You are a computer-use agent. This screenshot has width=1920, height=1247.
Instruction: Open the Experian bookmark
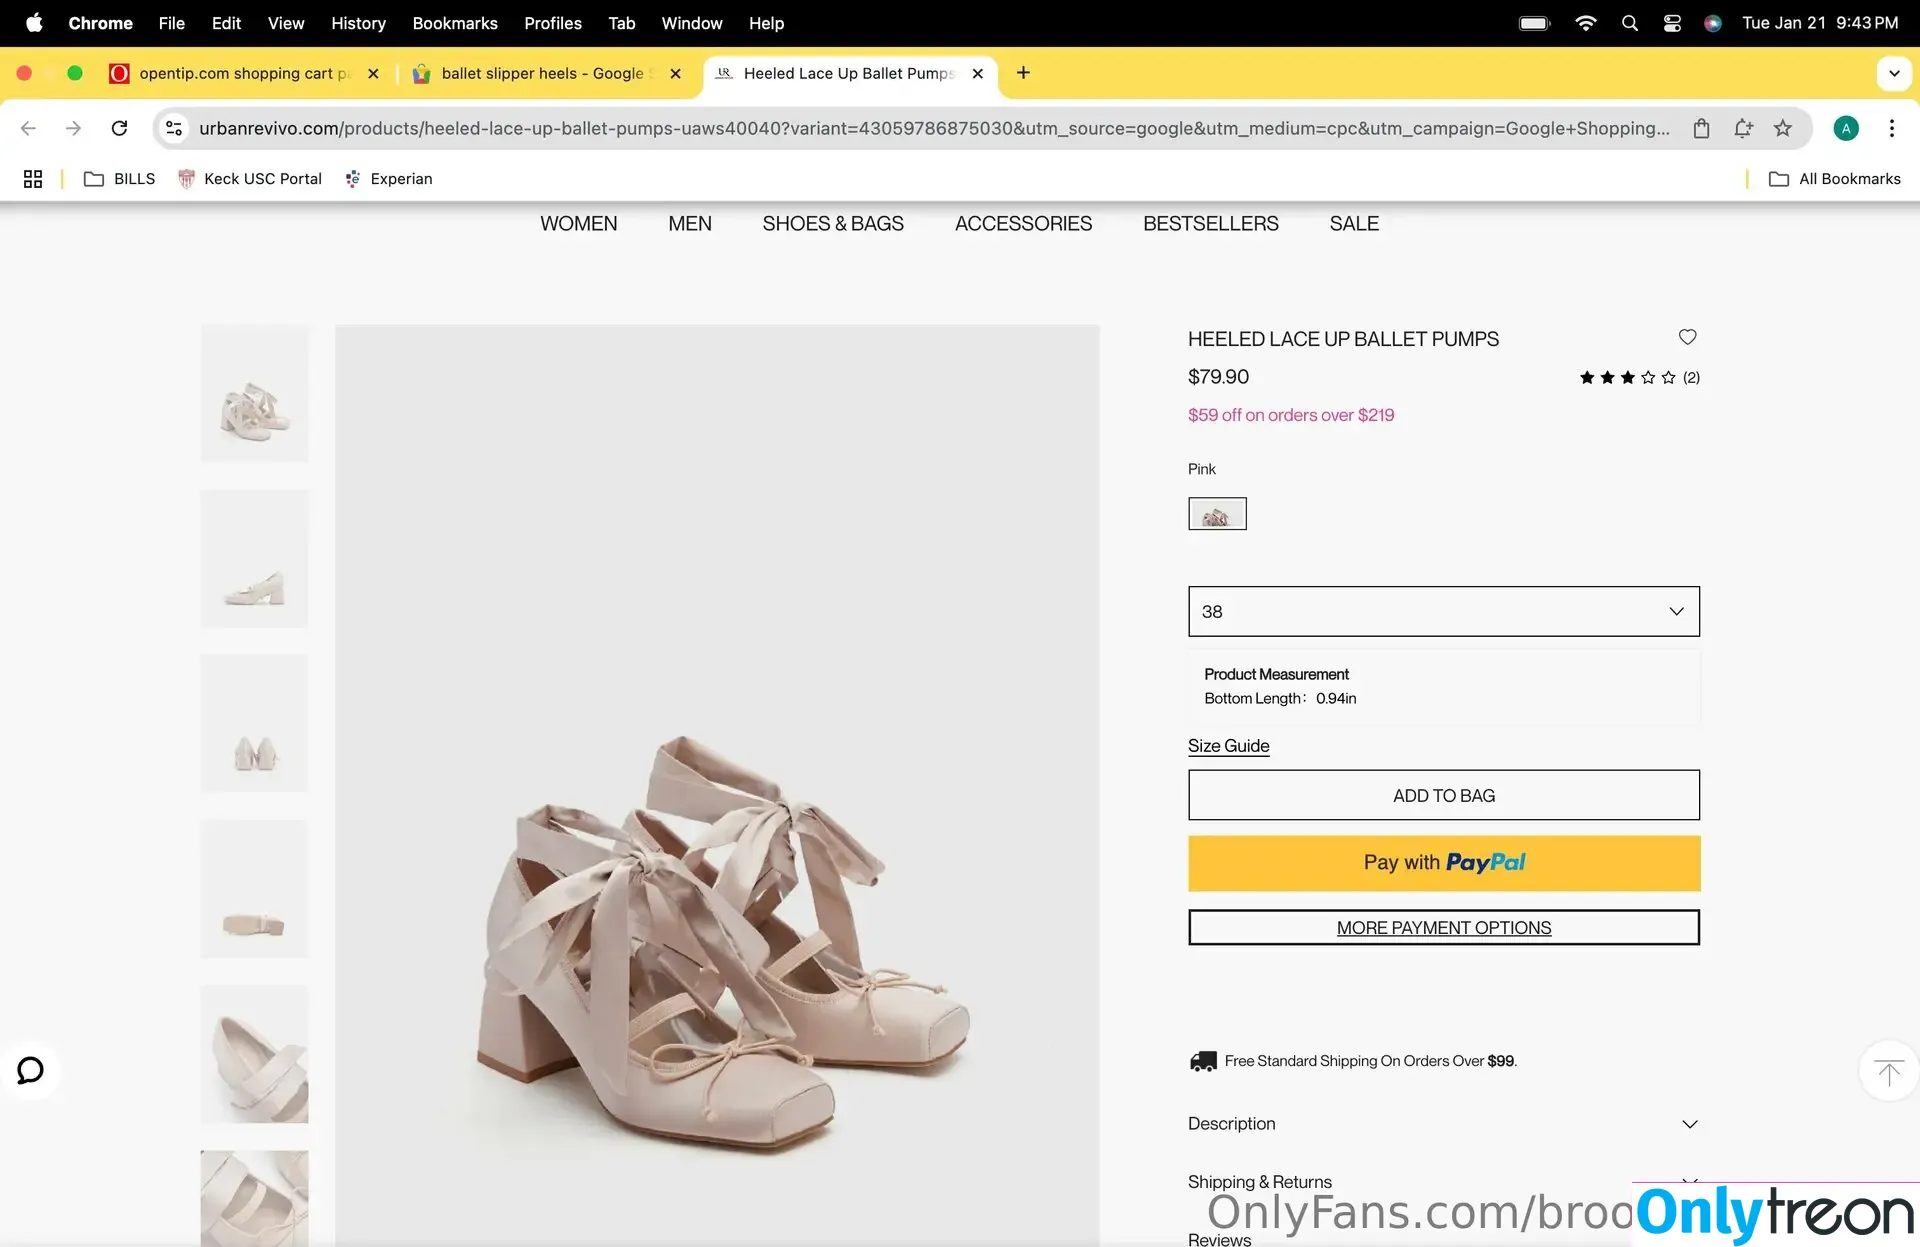tap(389, 179)
